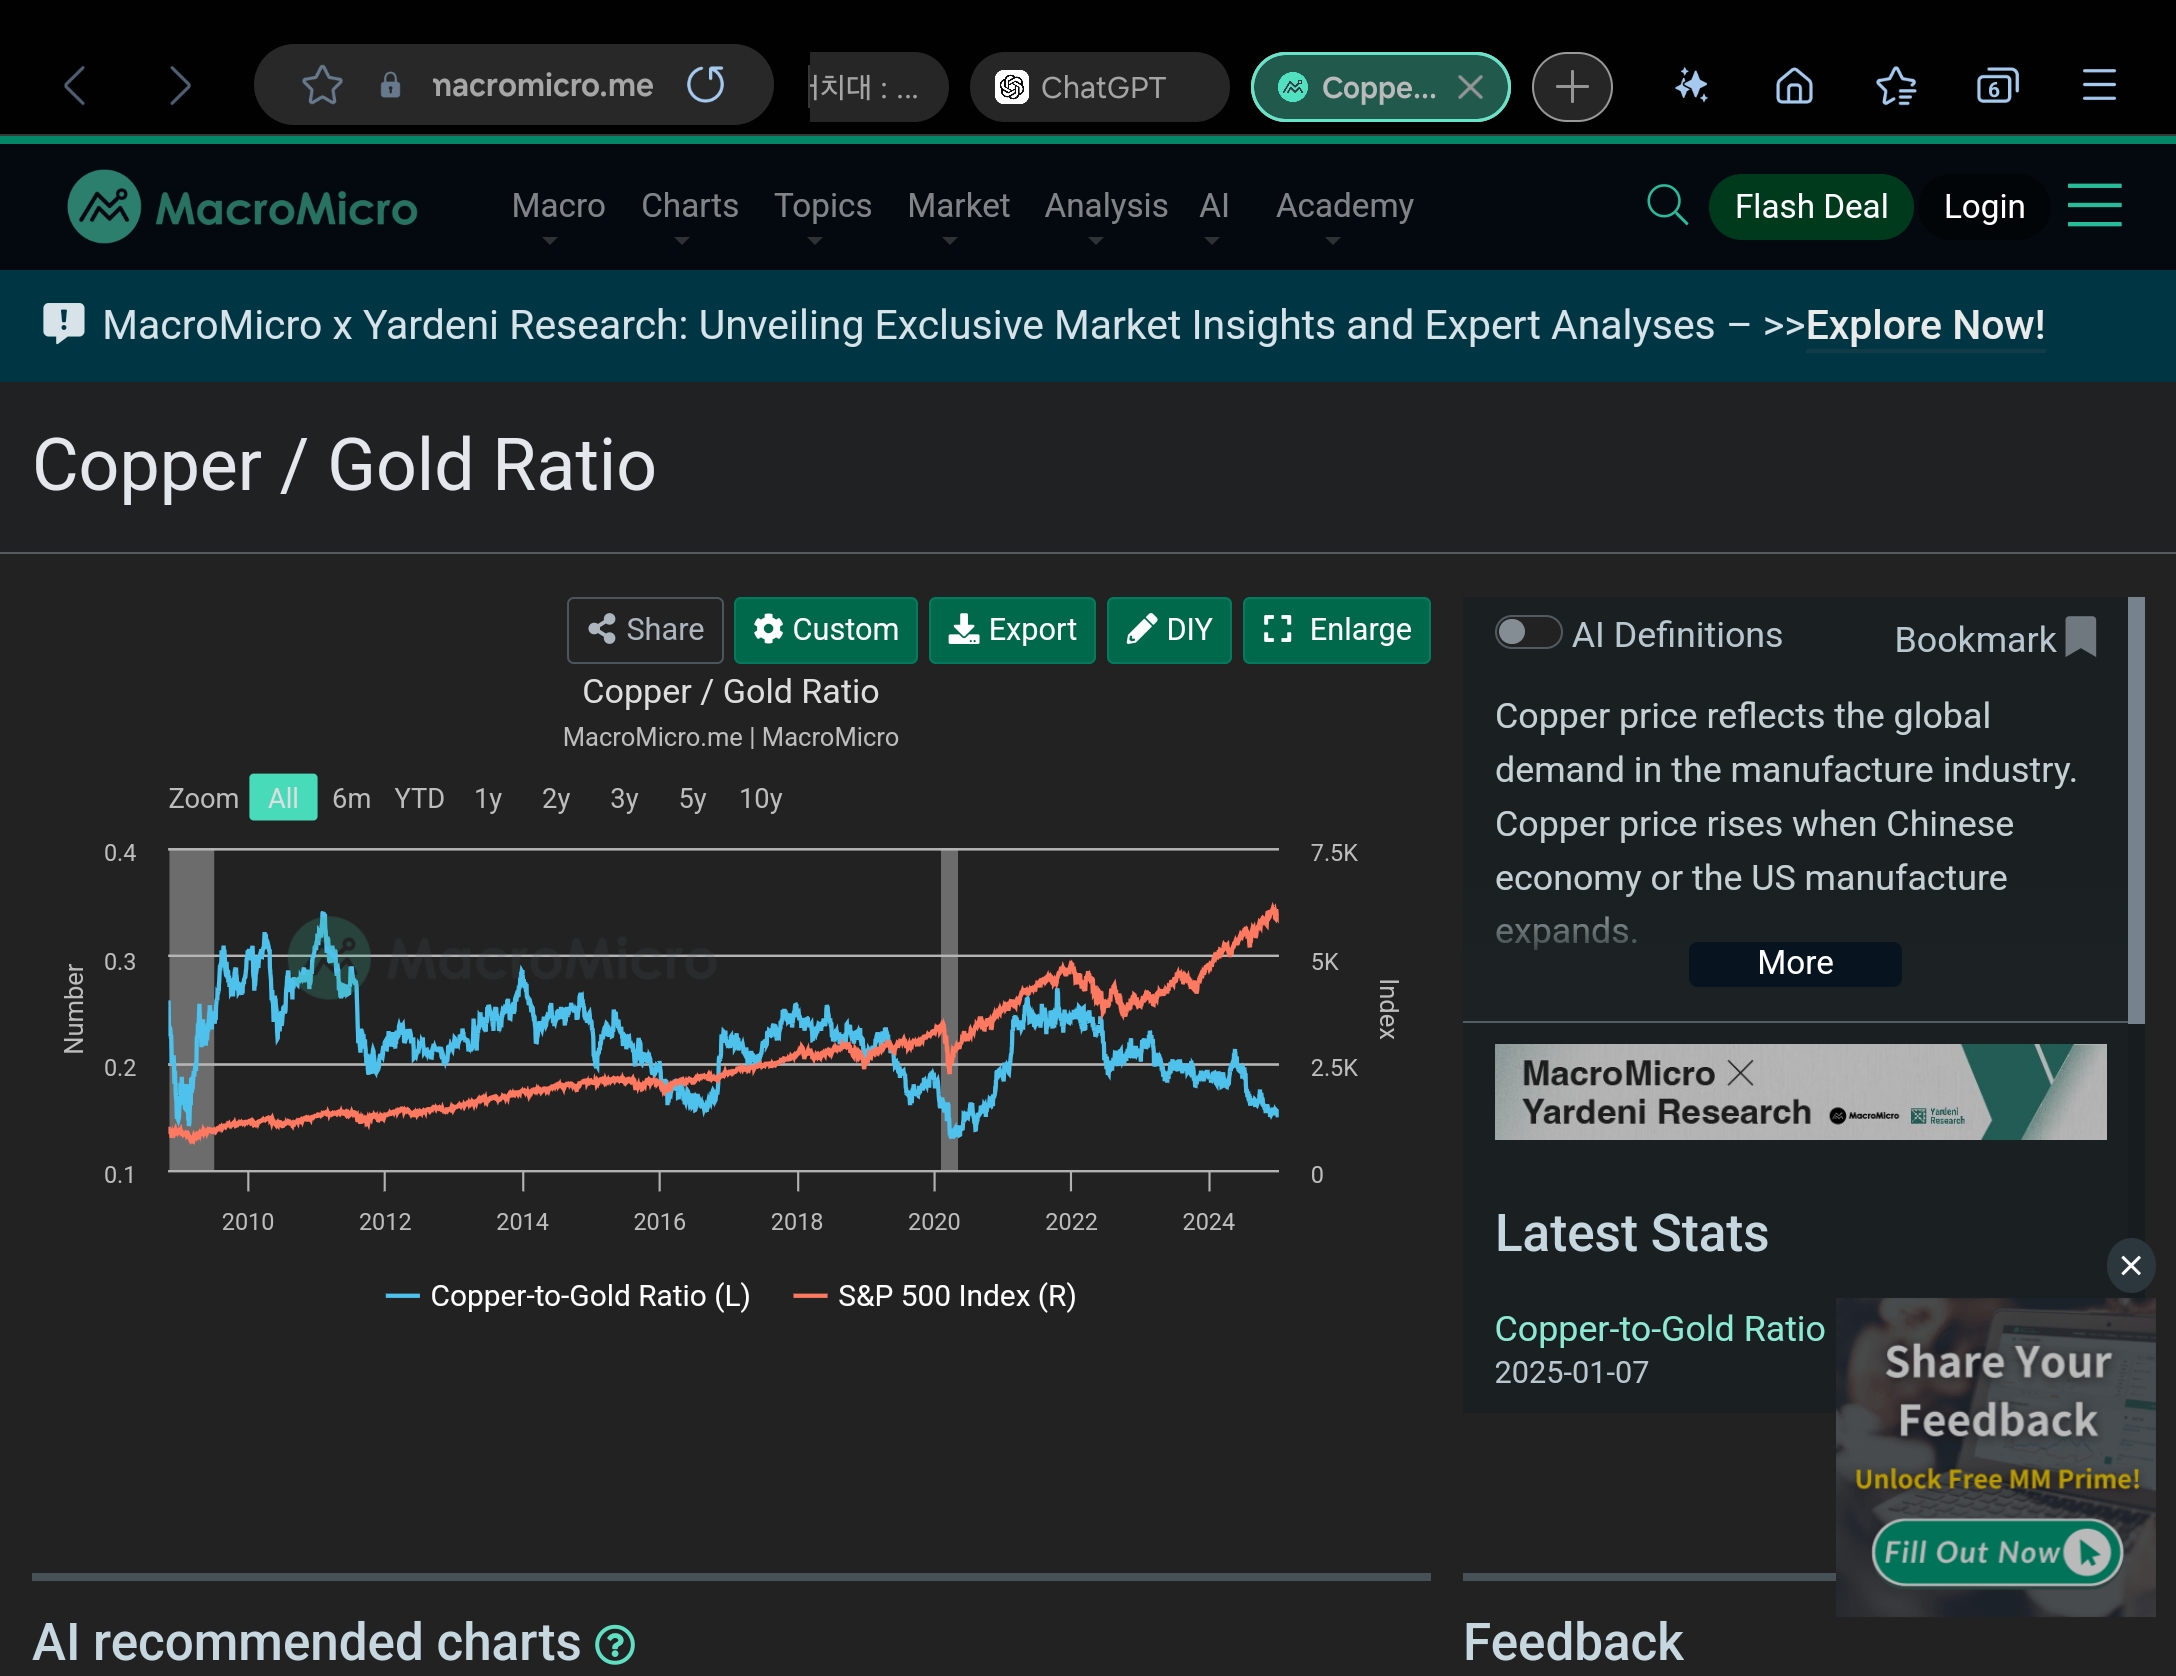Open the site search magnifier
2176x1676 pixels.
pyautogui.click(x=1667, y=205)
